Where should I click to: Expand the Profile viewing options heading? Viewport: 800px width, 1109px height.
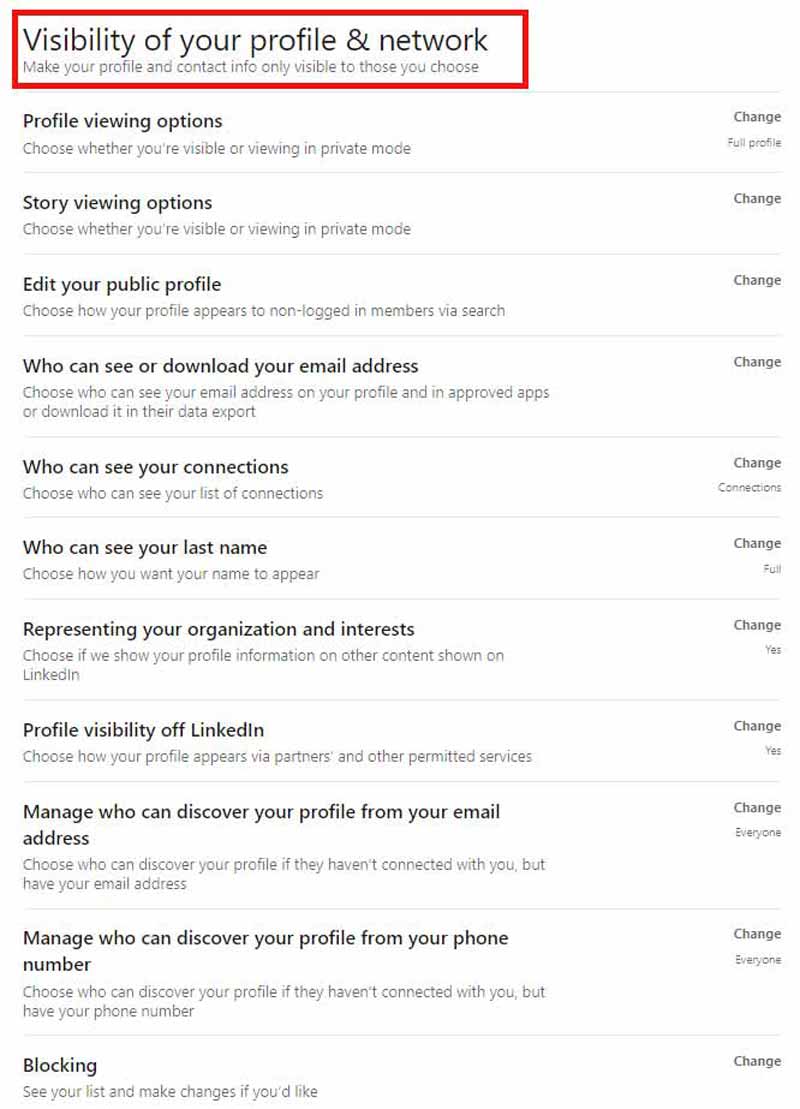click(x=122, y=121)
